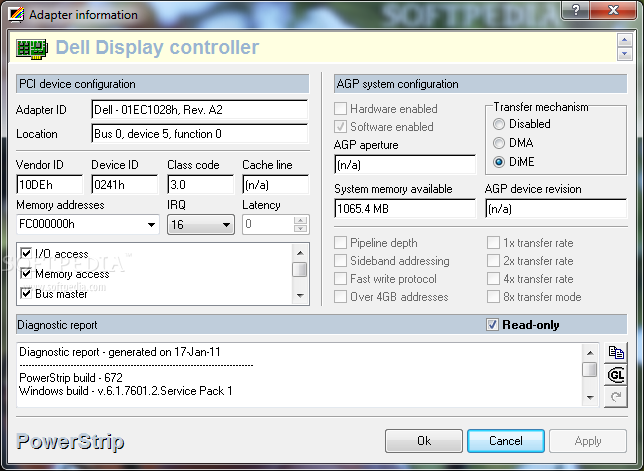Screen dimensions: 644x471
Task: Click the 'PowerStrip build - 672' line
Action: 71,377
